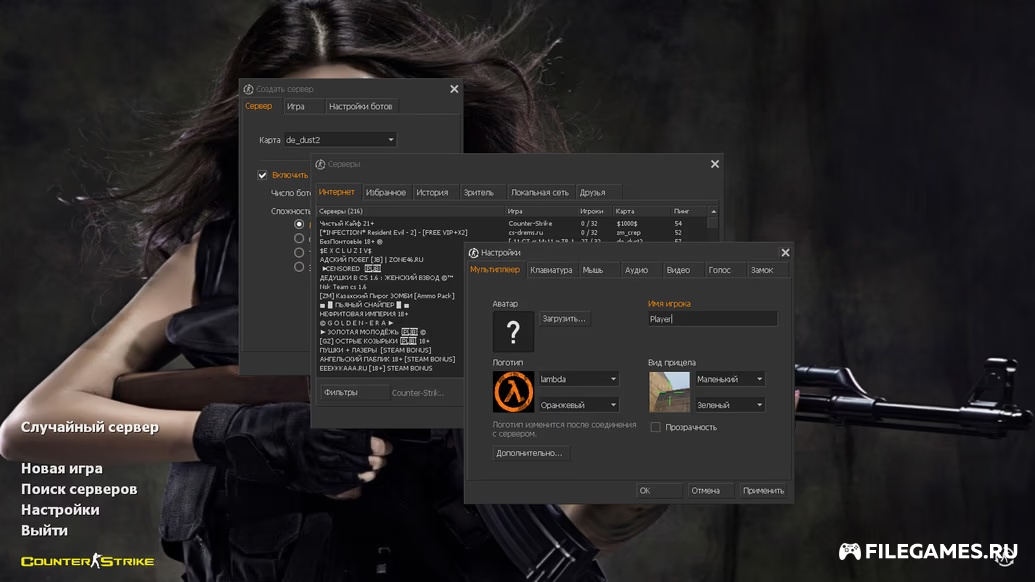Screen dimensions: 1035x582
Task: Select the first Сложность radio button
Action: click(x=299, y=224)
